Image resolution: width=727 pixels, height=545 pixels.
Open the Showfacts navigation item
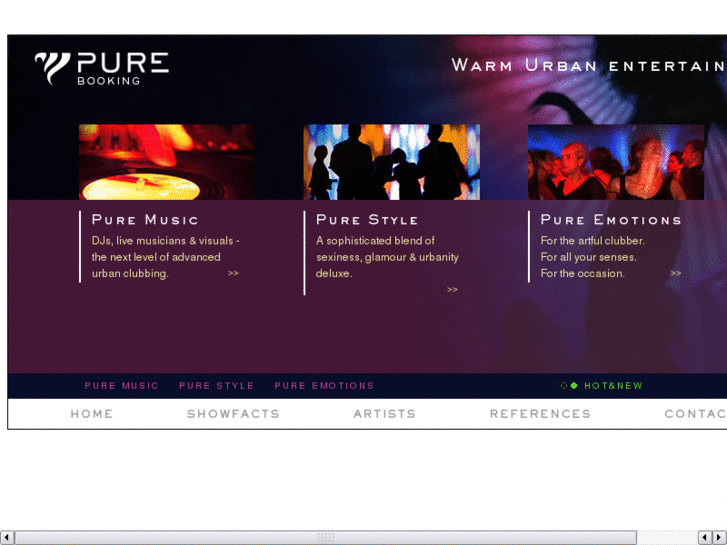point(233,414)
